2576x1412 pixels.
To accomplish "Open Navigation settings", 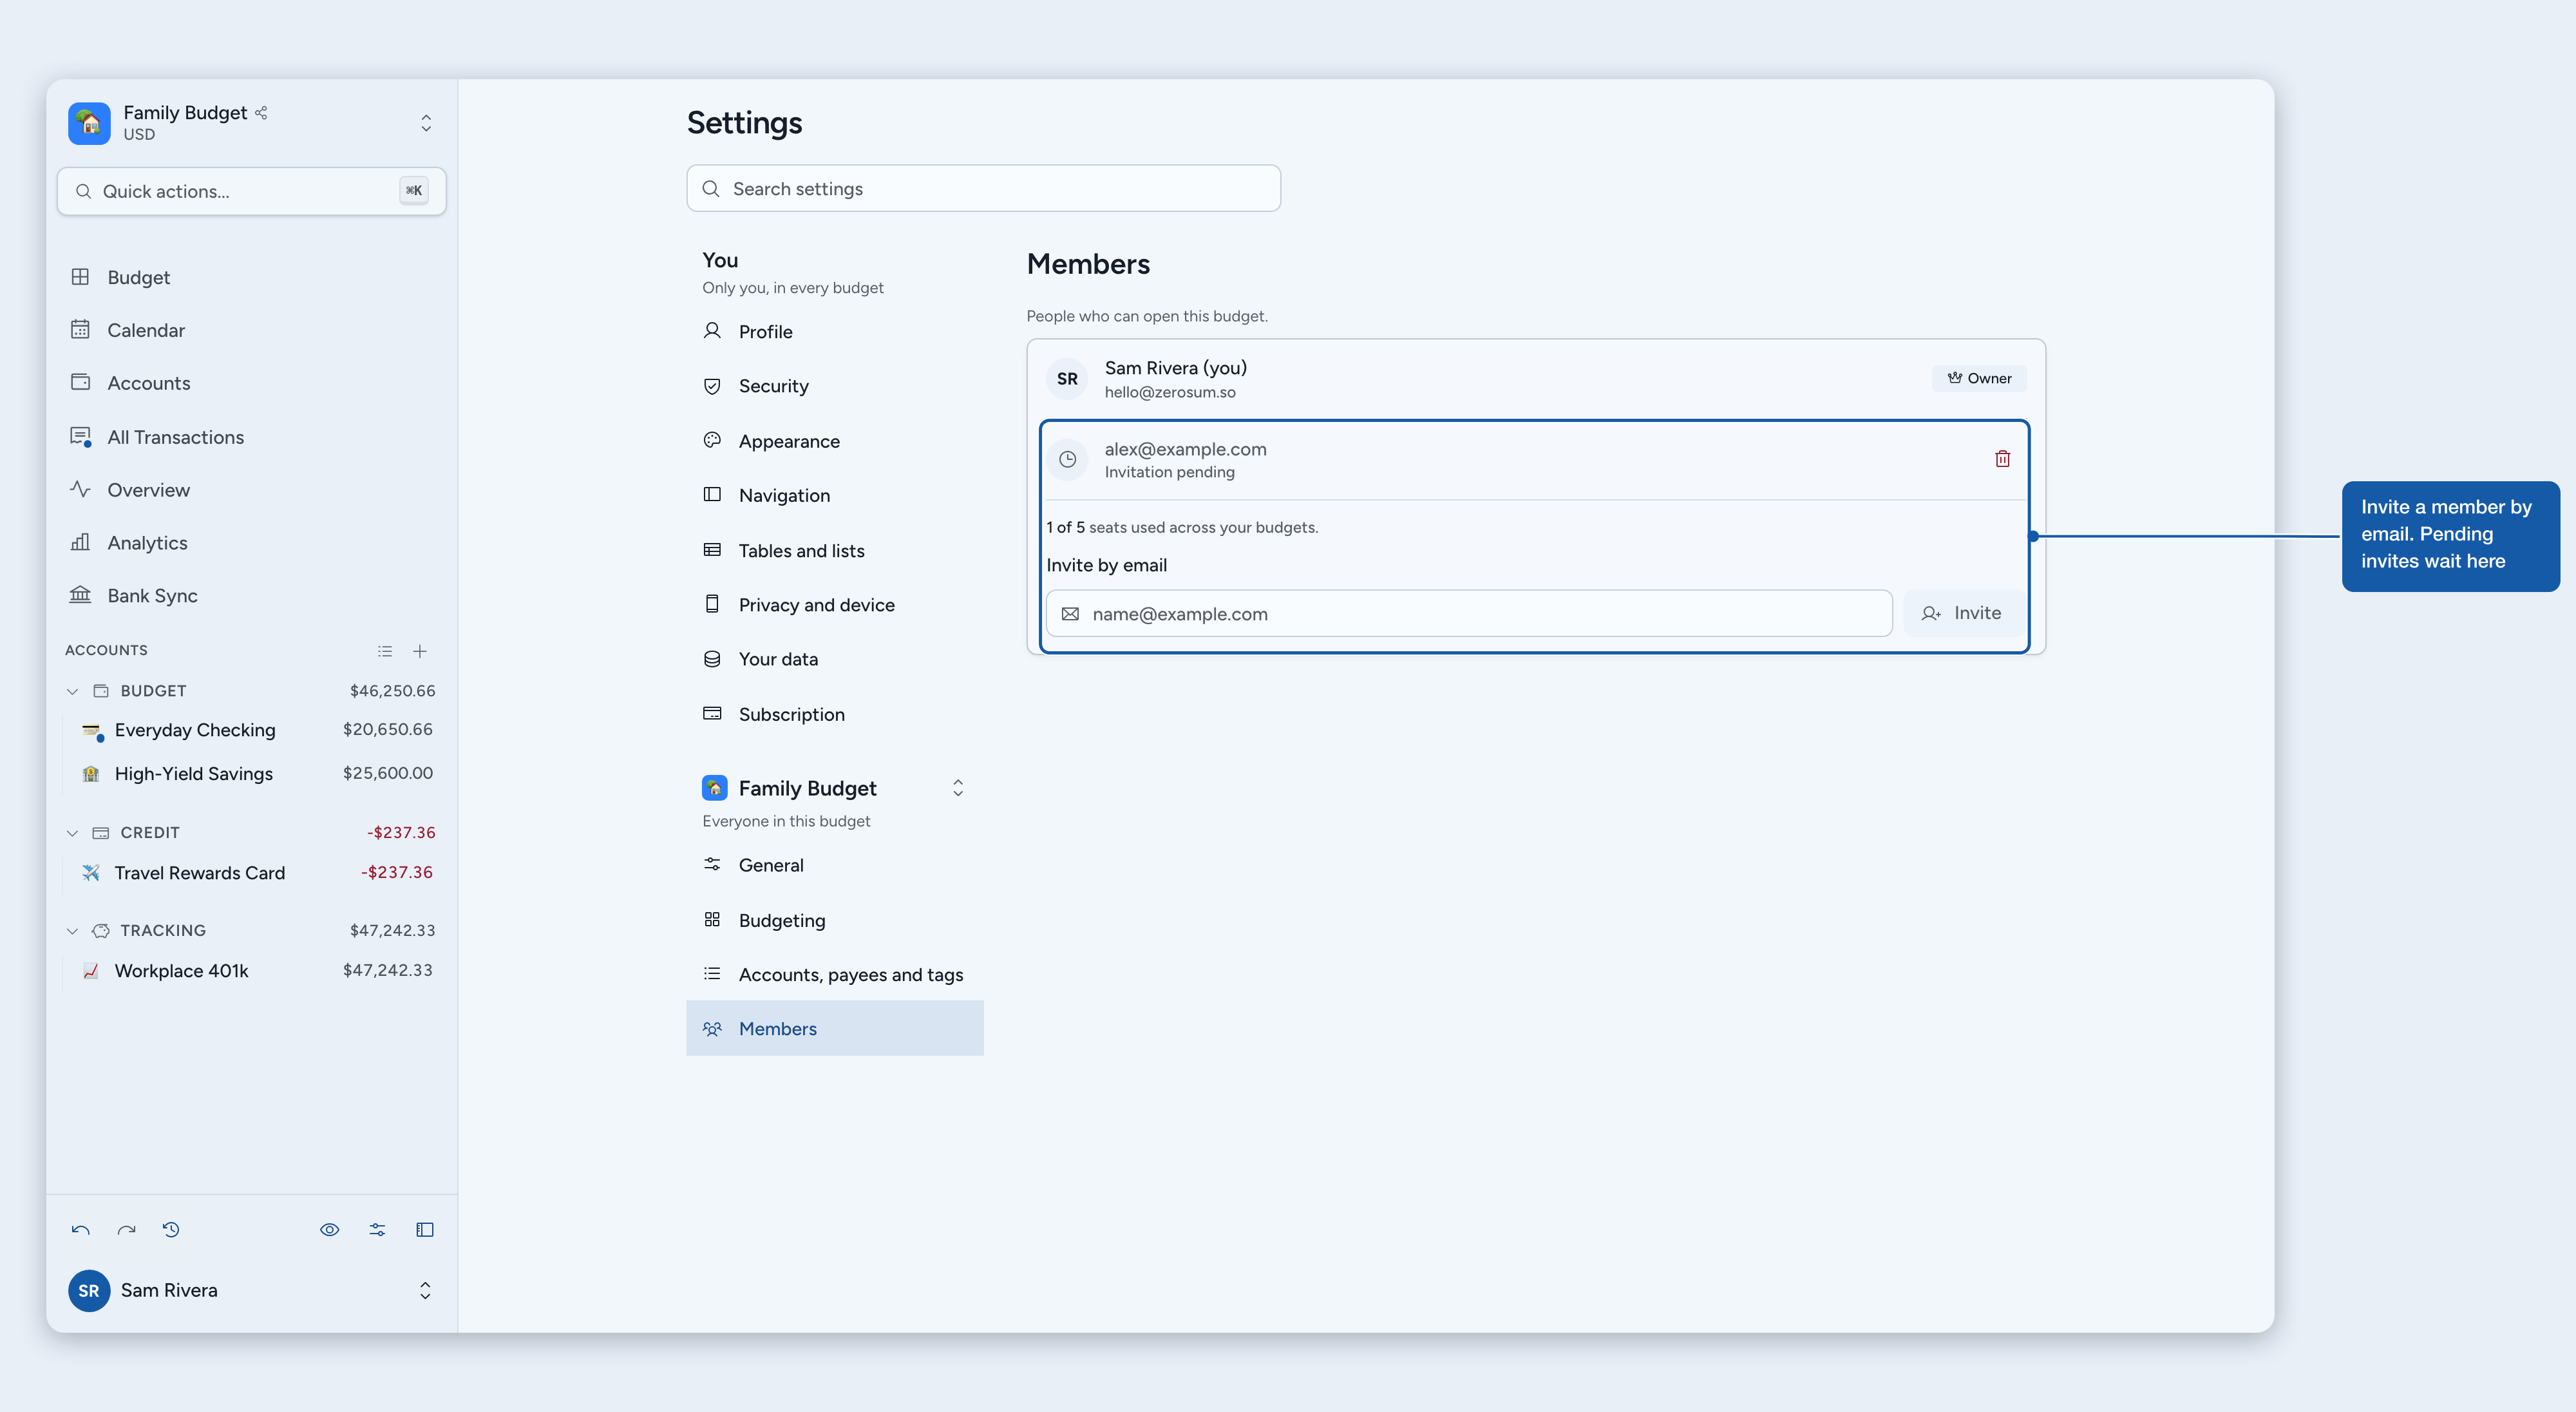I will (835, 495).
